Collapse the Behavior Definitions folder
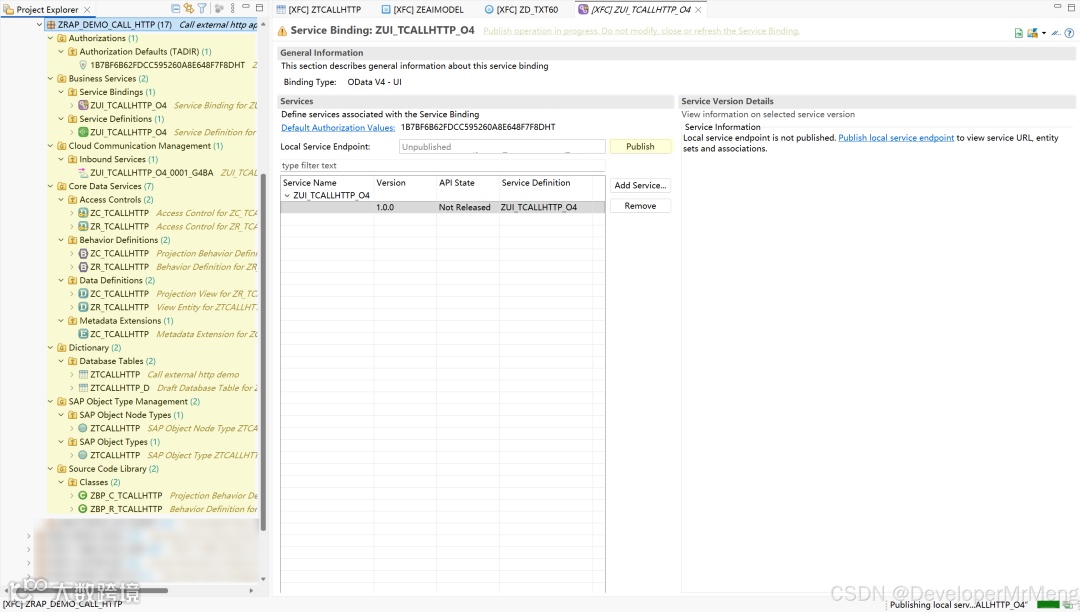 tap(61, 240)
